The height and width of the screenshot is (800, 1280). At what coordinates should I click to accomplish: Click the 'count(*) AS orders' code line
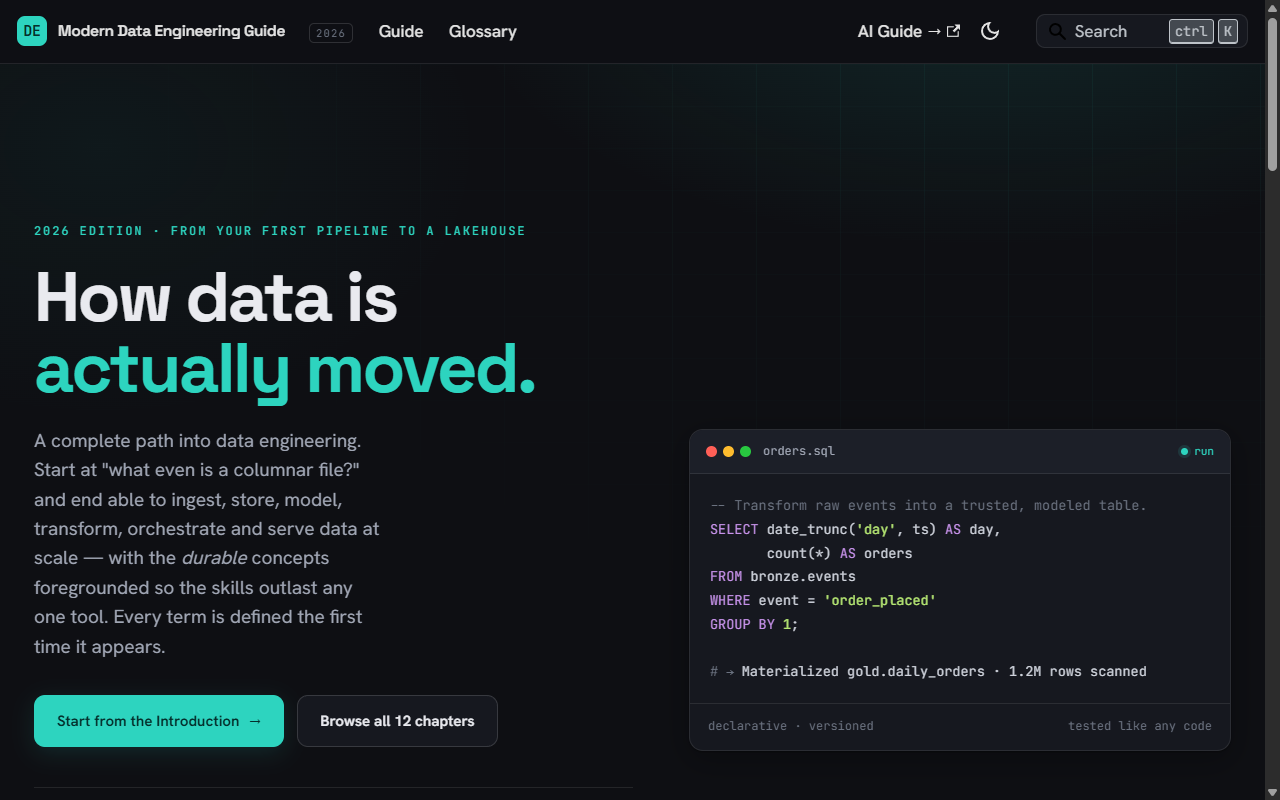point(840,553)
